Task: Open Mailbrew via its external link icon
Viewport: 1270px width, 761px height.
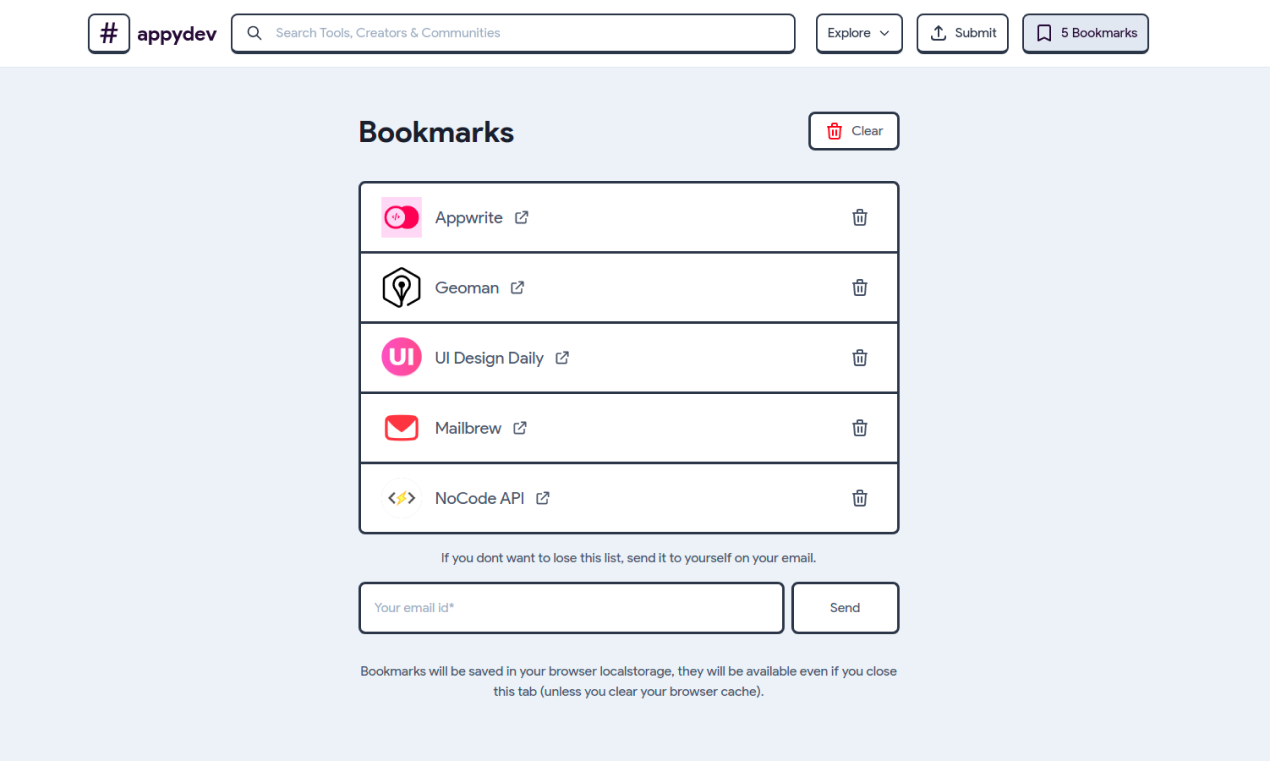Action: point(519,427)
